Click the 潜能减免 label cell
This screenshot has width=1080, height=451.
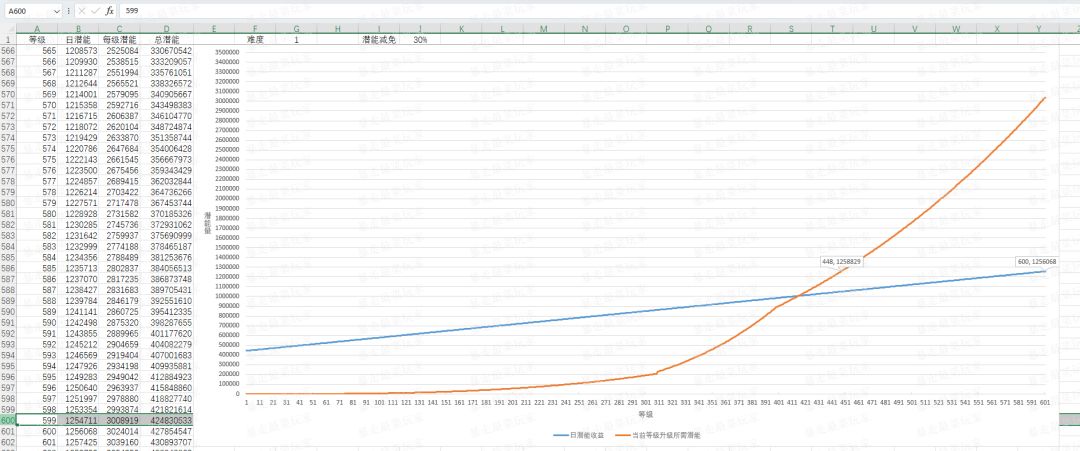point(379,40)
